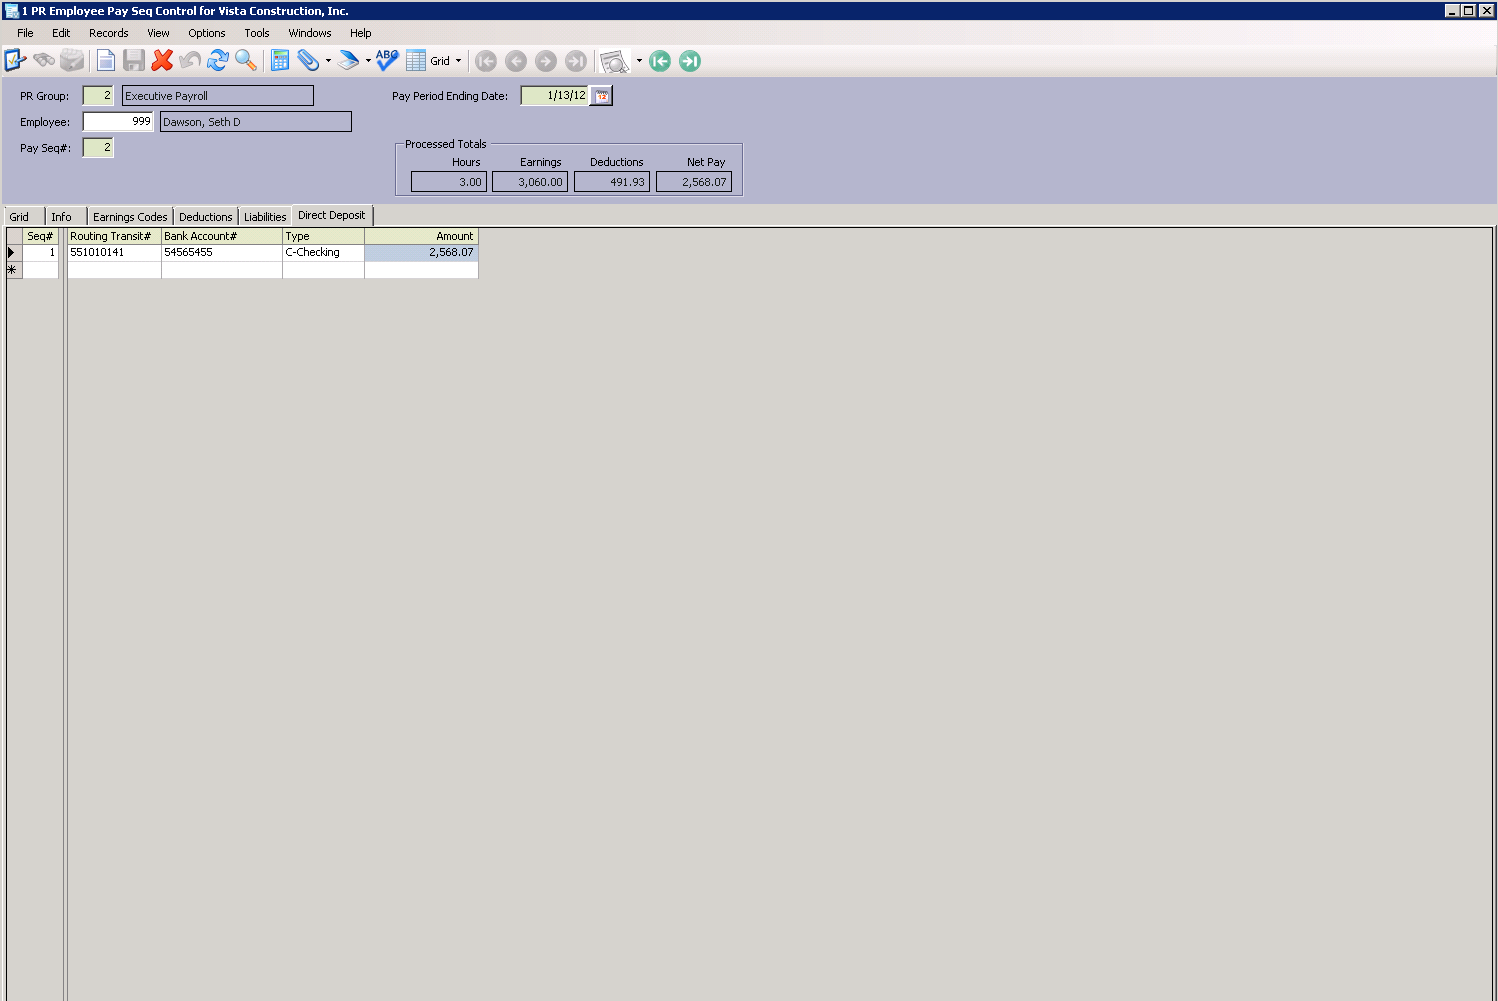
Task: Click the undo arrow icon
Action: pyautogui.click(x=190, y=61)
